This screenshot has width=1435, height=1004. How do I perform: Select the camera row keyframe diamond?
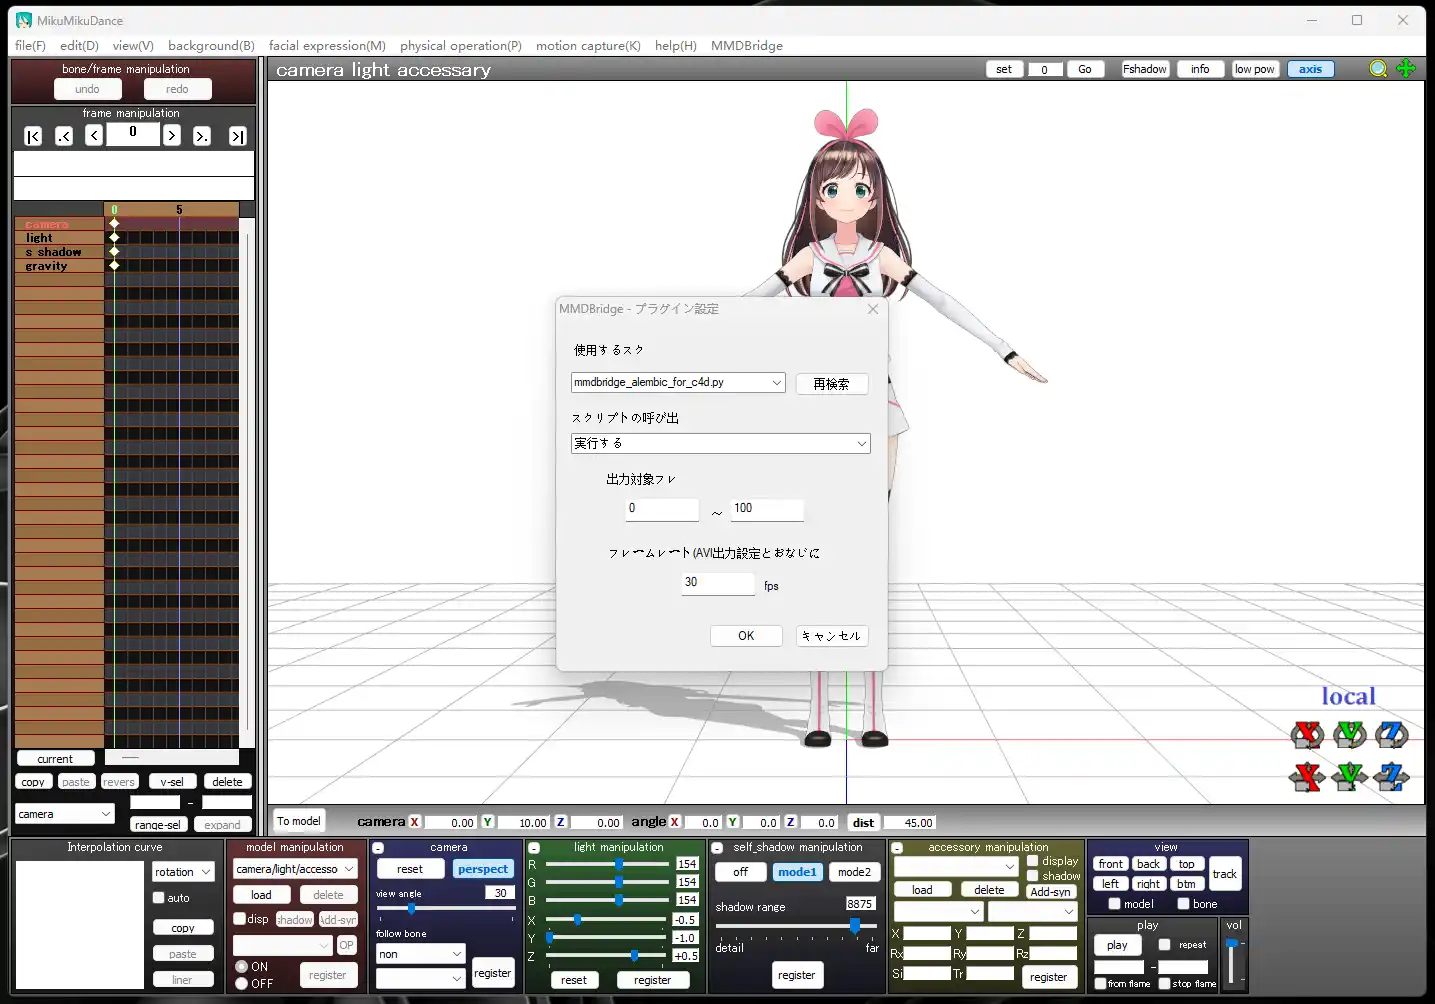point(114,224)
